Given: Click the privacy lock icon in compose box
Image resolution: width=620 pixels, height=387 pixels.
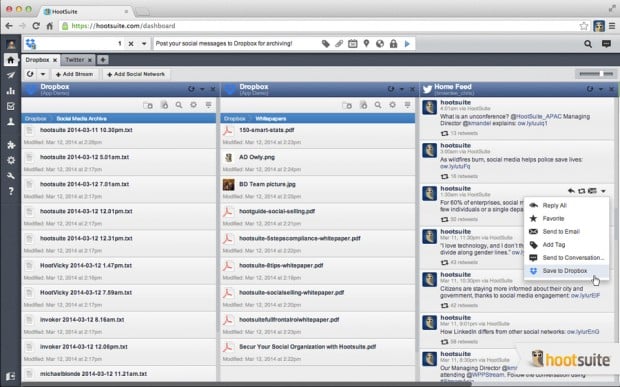Looking at the screenshot, I should [393, 43].
